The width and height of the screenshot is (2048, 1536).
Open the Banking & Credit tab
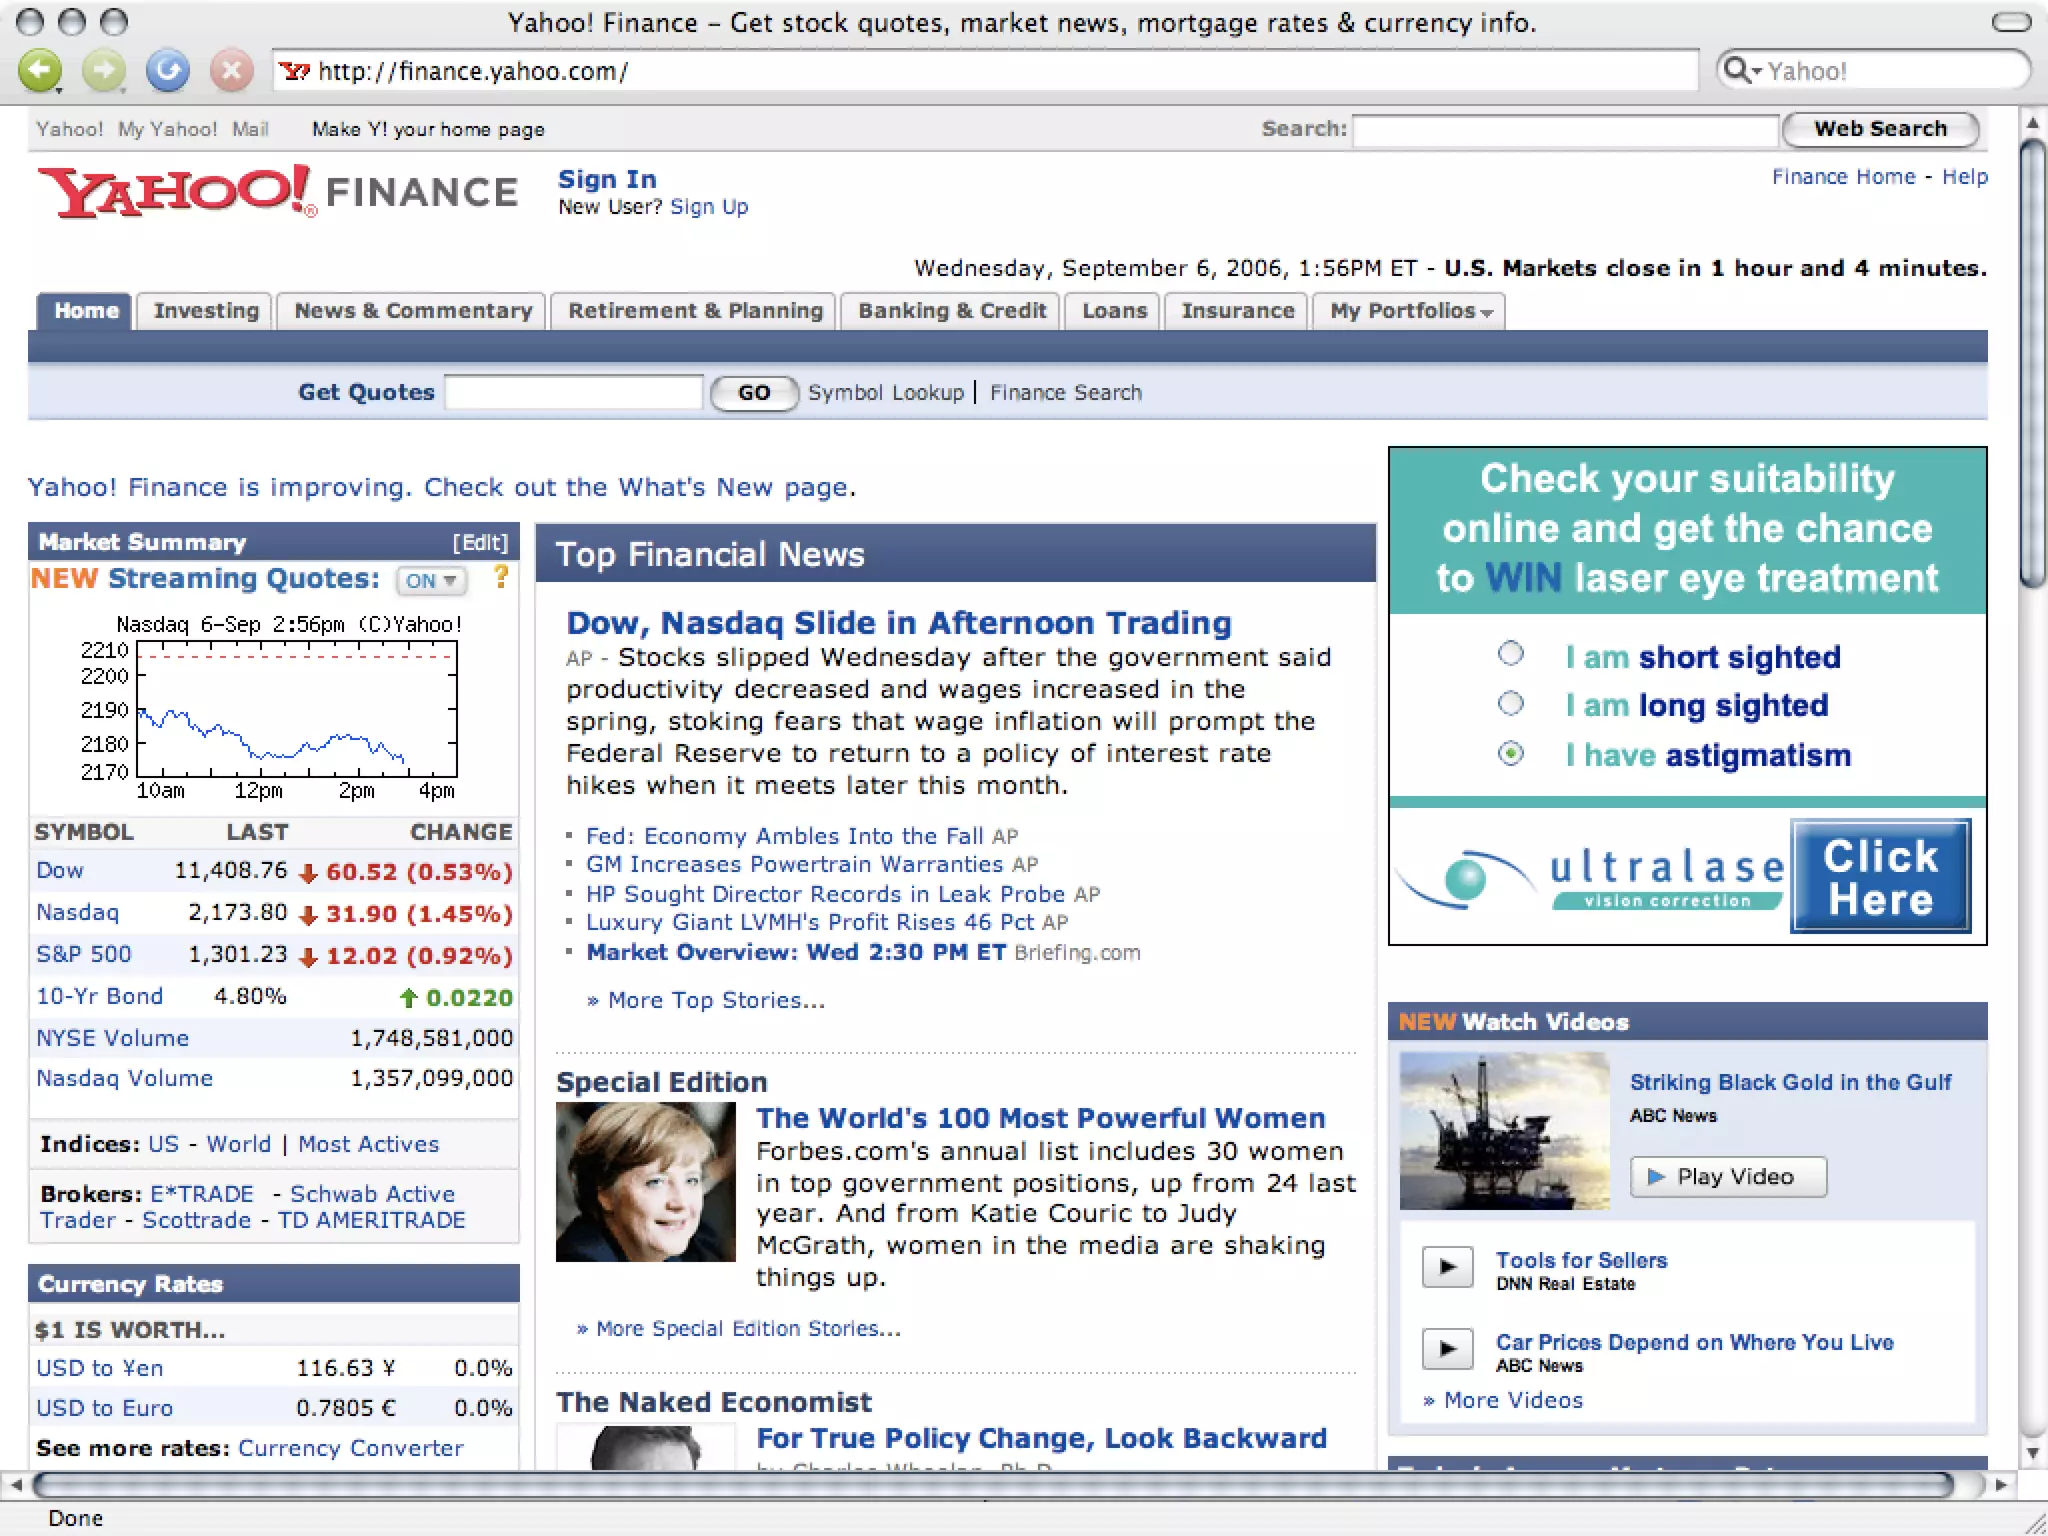[951, 311]
